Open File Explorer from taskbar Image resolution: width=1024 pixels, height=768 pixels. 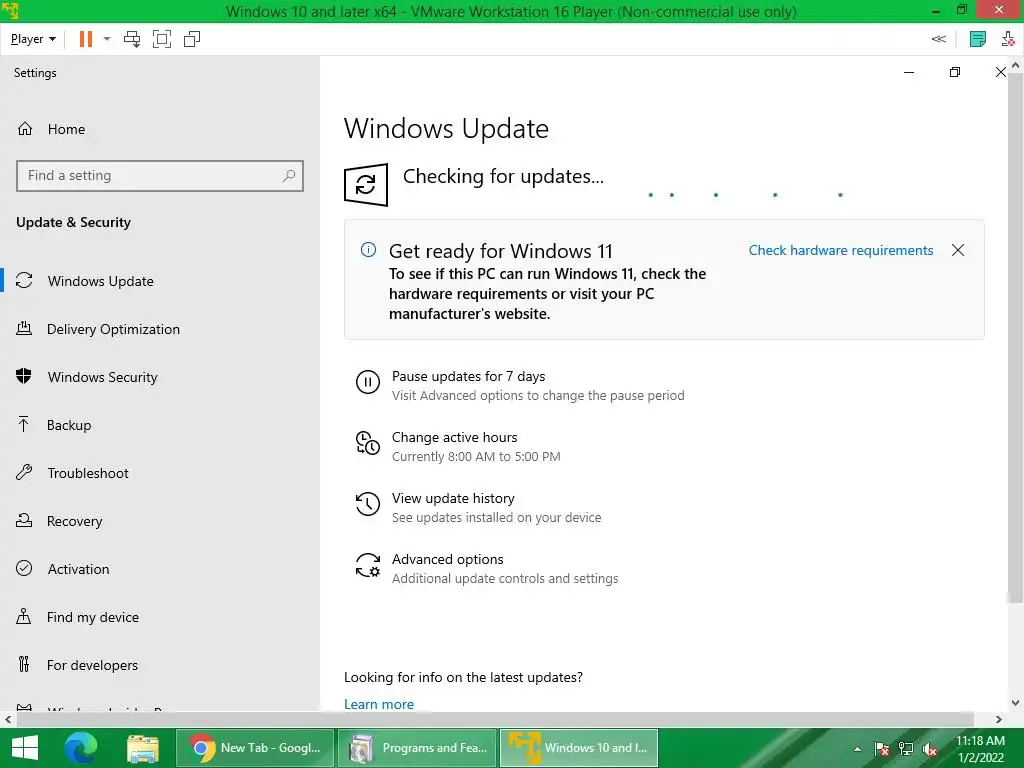pos(142,748)
